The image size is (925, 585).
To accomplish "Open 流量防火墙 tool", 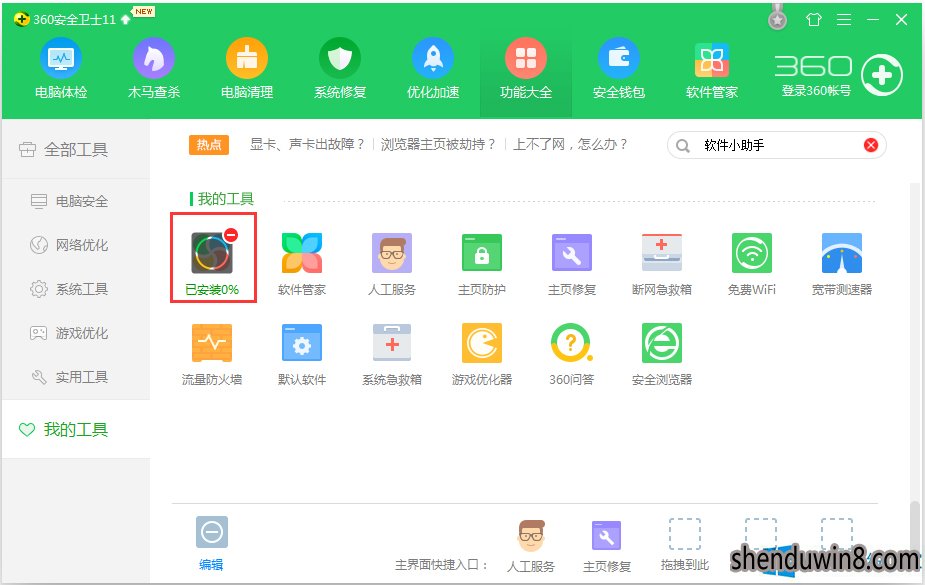I will (x=212, y=354).
